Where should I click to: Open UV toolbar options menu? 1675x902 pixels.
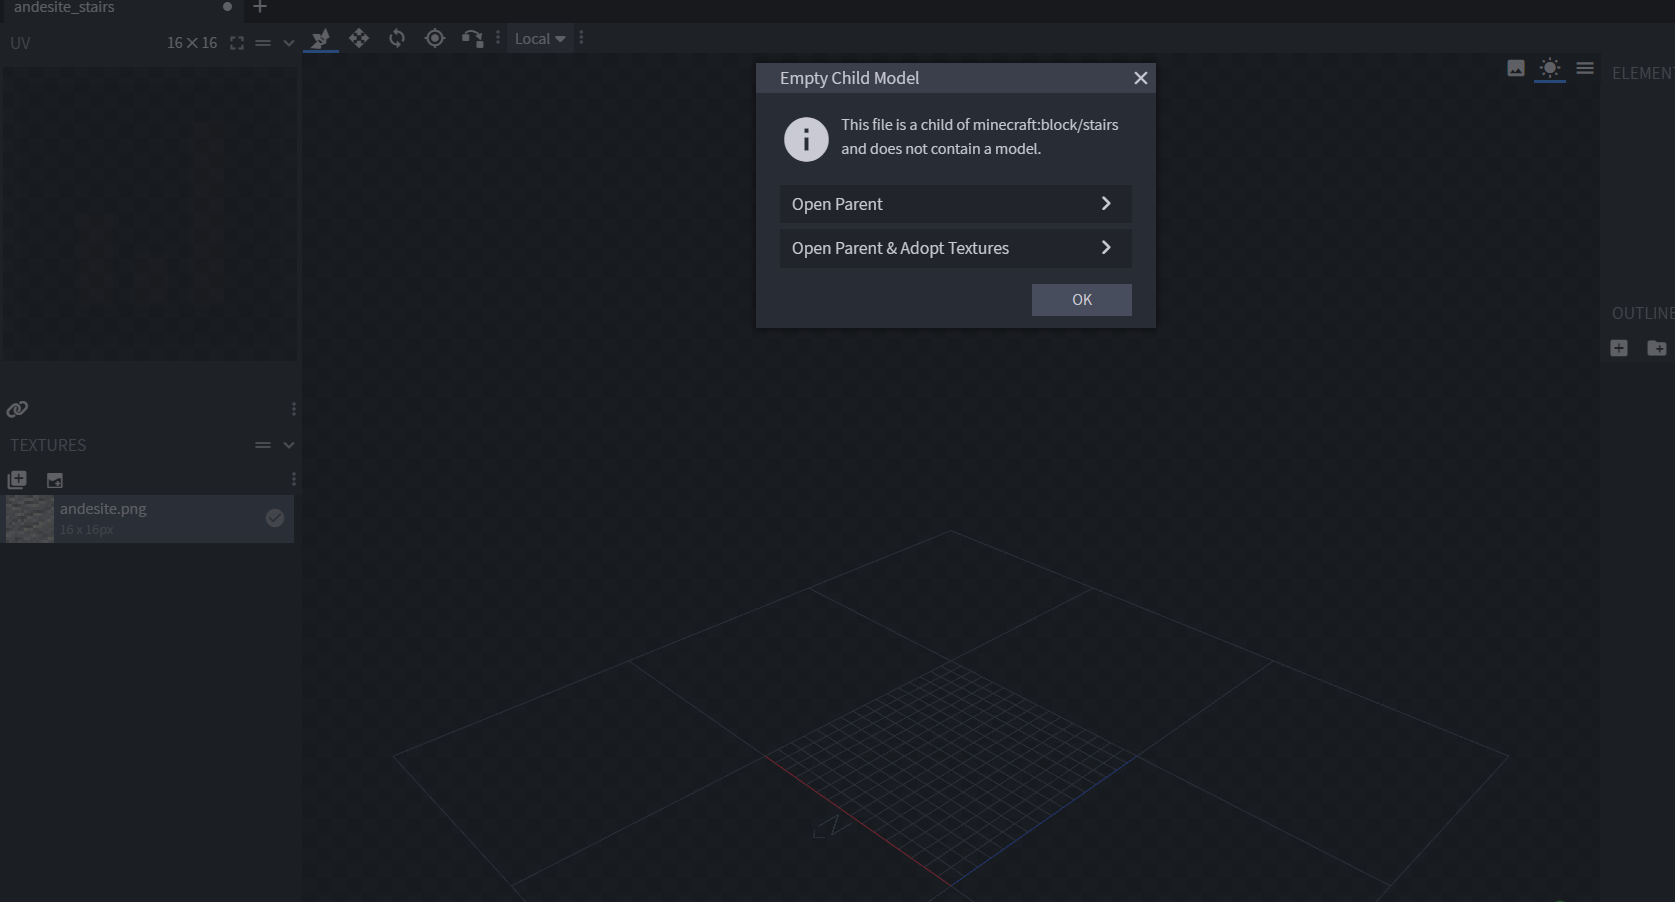[293, 409]
